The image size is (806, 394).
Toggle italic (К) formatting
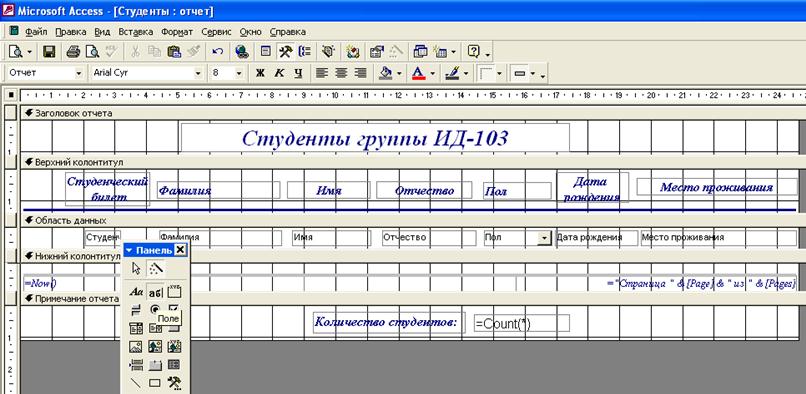click(279, 73)
